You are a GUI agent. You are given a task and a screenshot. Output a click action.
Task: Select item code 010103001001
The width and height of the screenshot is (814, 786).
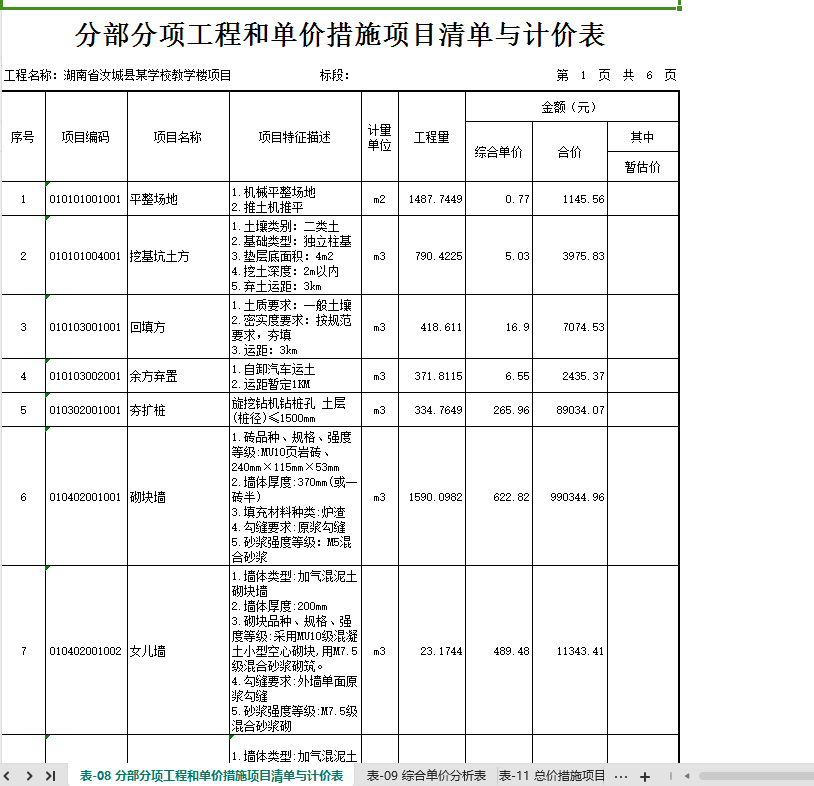coord(85,327)
